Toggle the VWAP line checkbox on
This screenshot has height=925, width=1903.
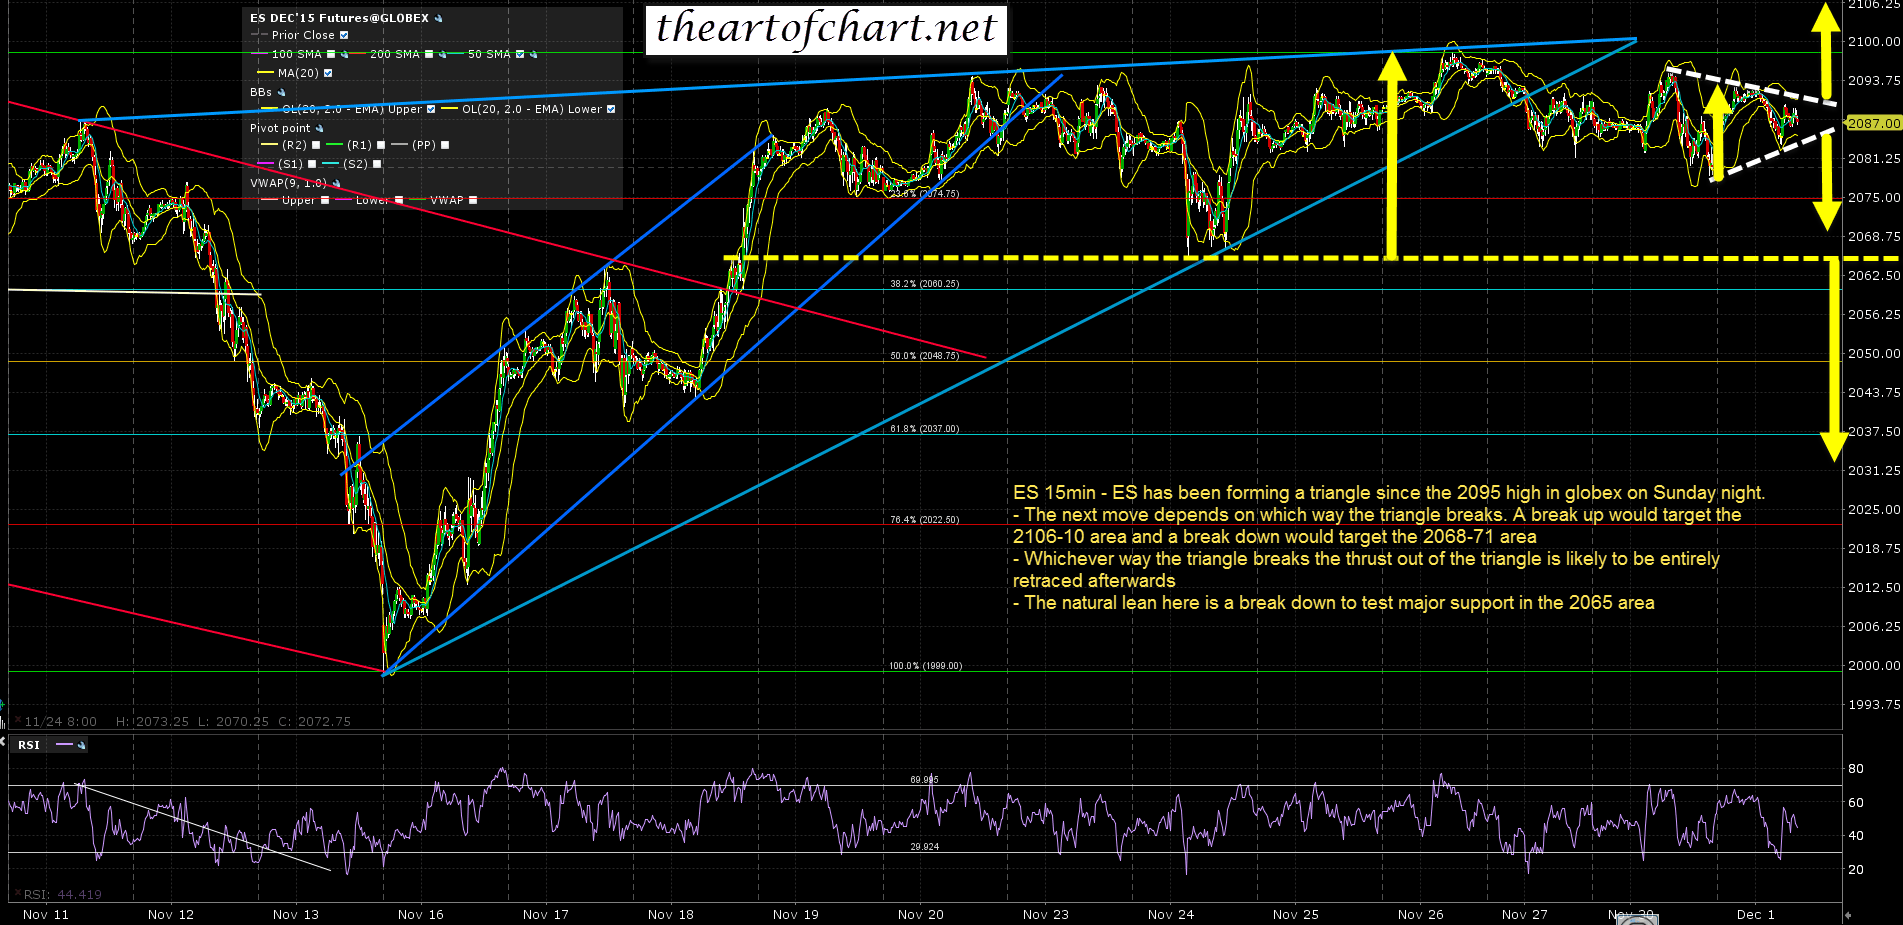[473, 200]
